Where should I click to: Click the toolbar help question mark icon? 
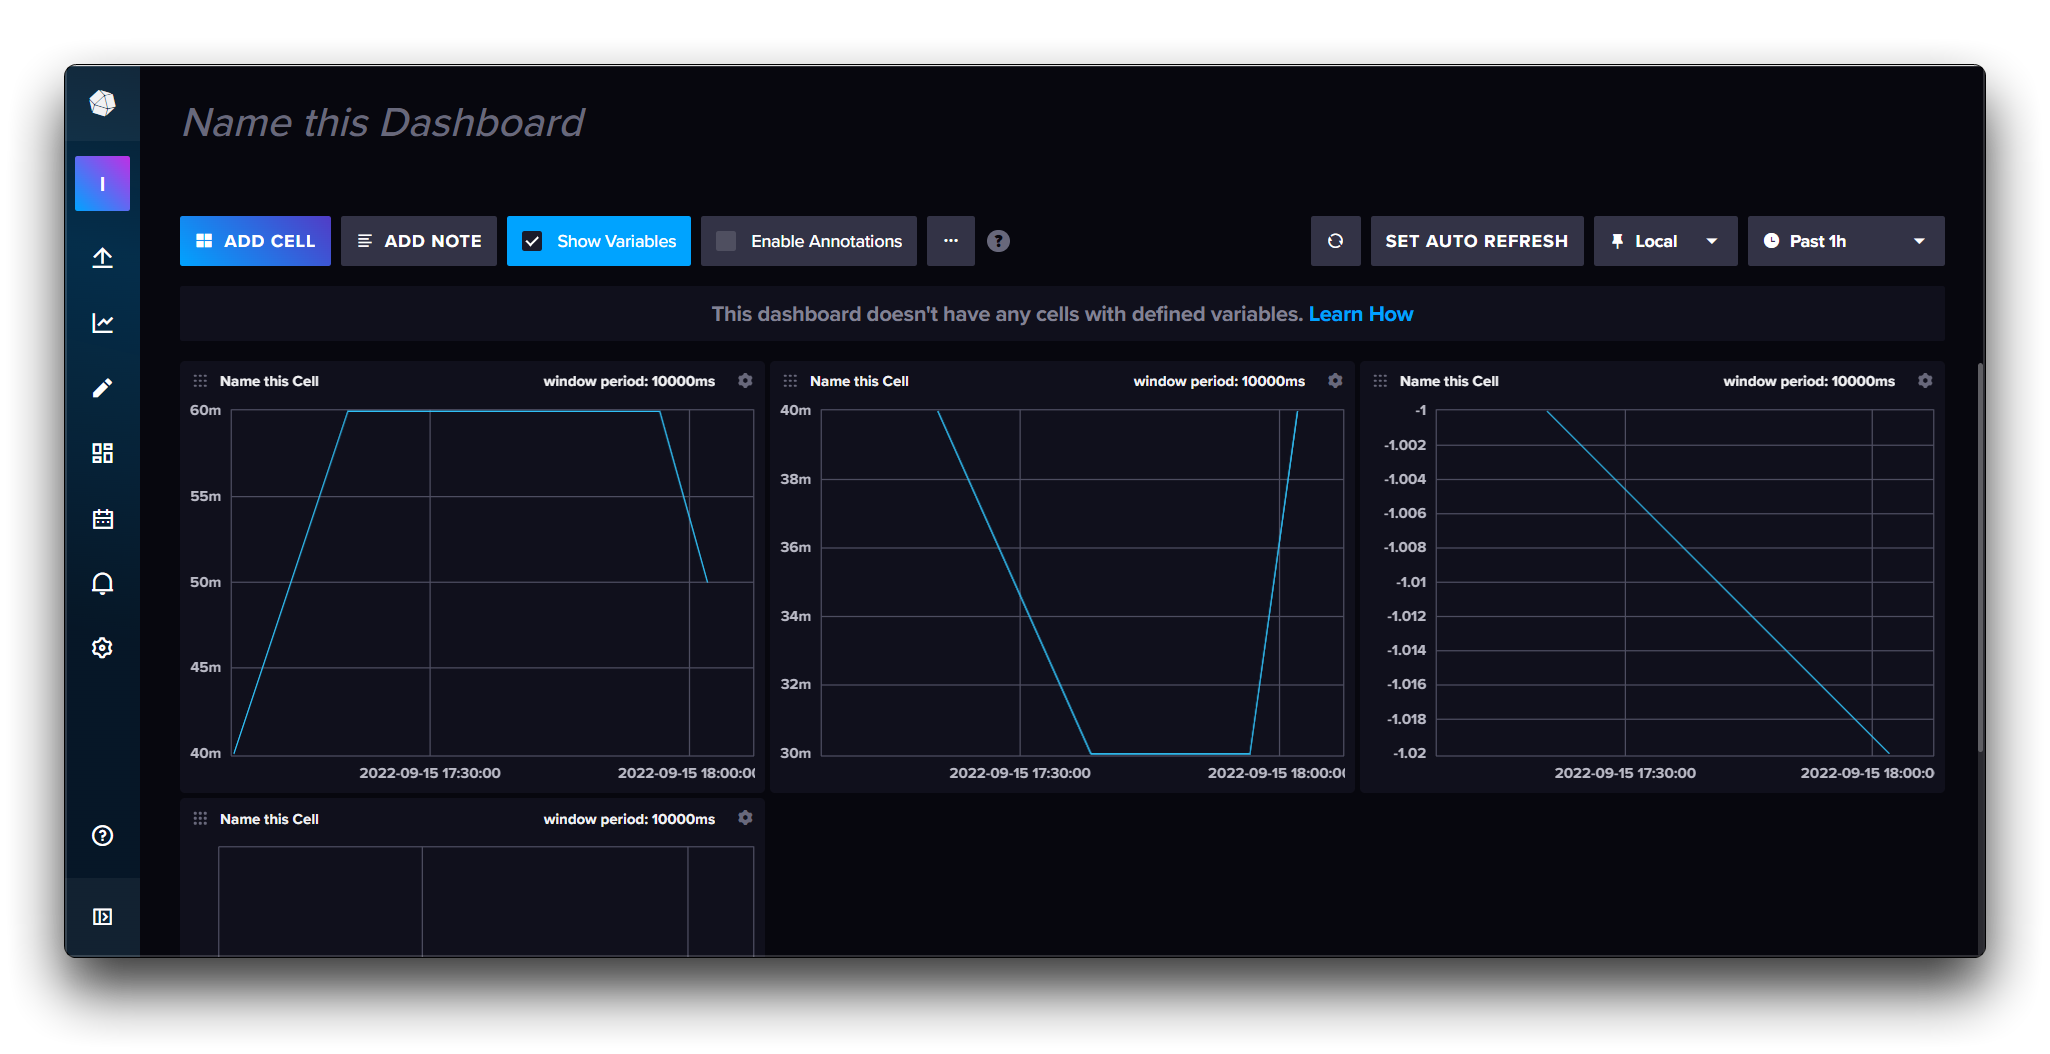pyautogui.click(x=998, y=241)
